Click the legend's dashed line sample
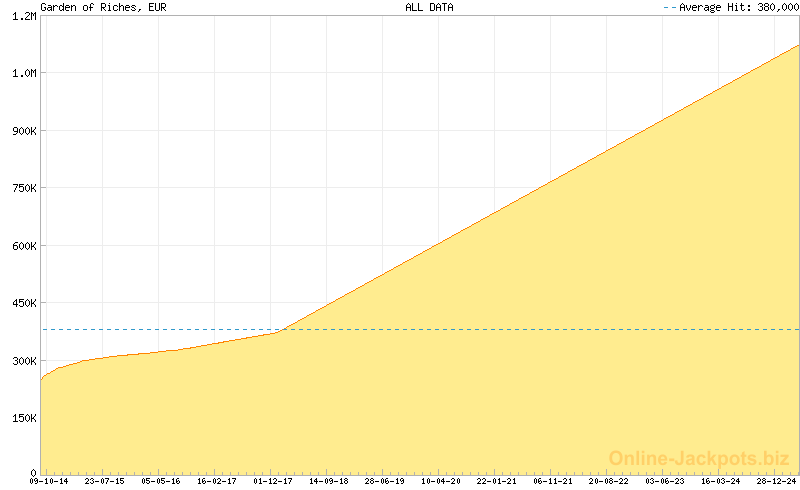Screen dimensions: 800x490 coord(669,7)
